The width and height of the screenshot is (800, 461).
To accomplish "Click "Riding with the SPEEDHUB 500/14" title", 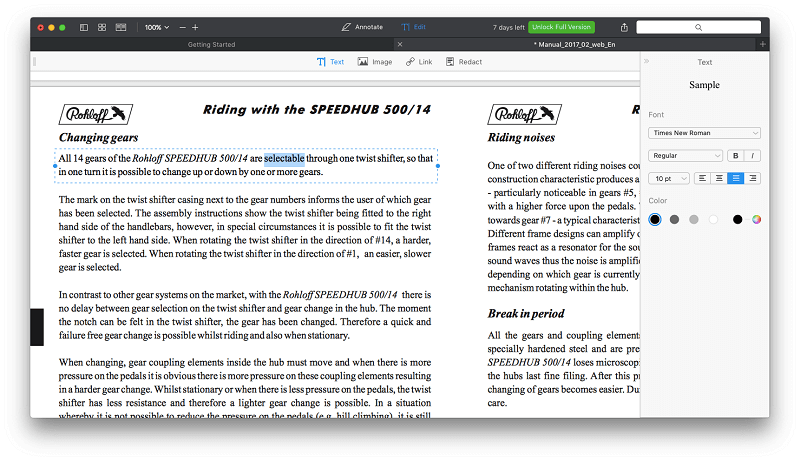I will click(317, 110).
